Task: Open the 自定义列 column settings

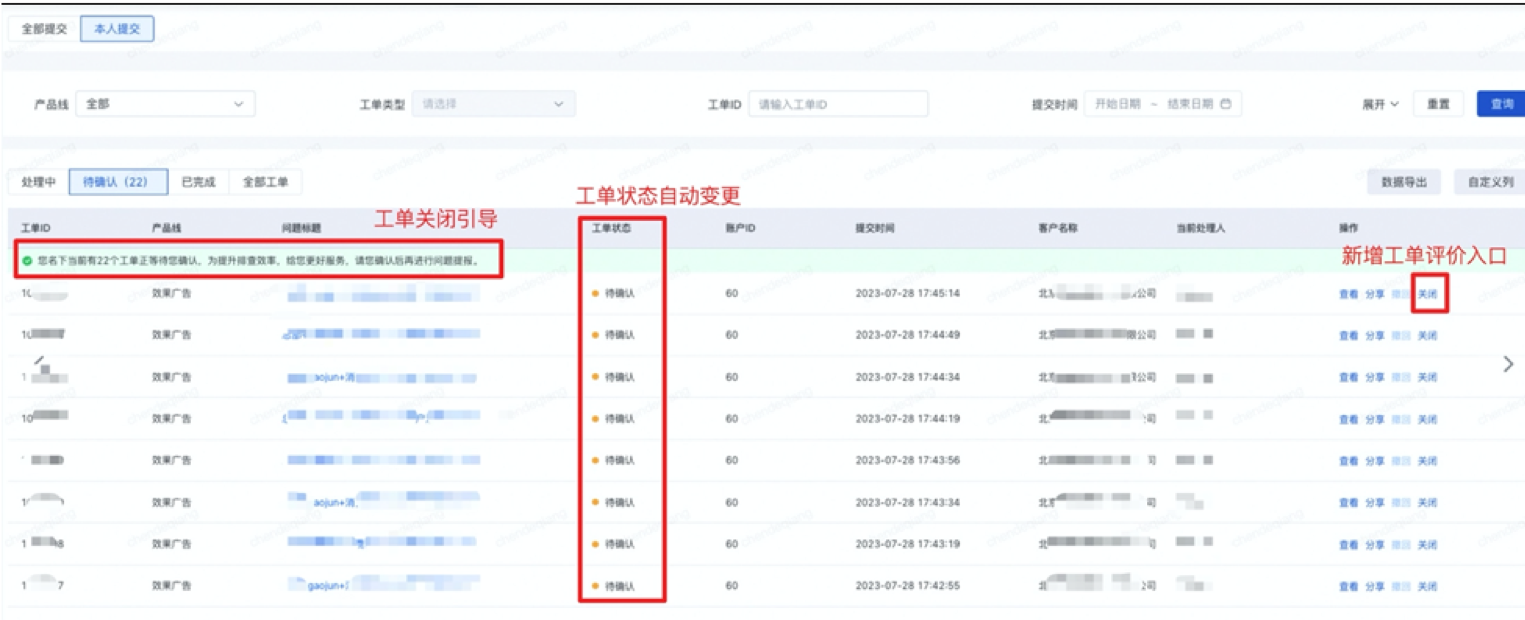Action: 1489,182
